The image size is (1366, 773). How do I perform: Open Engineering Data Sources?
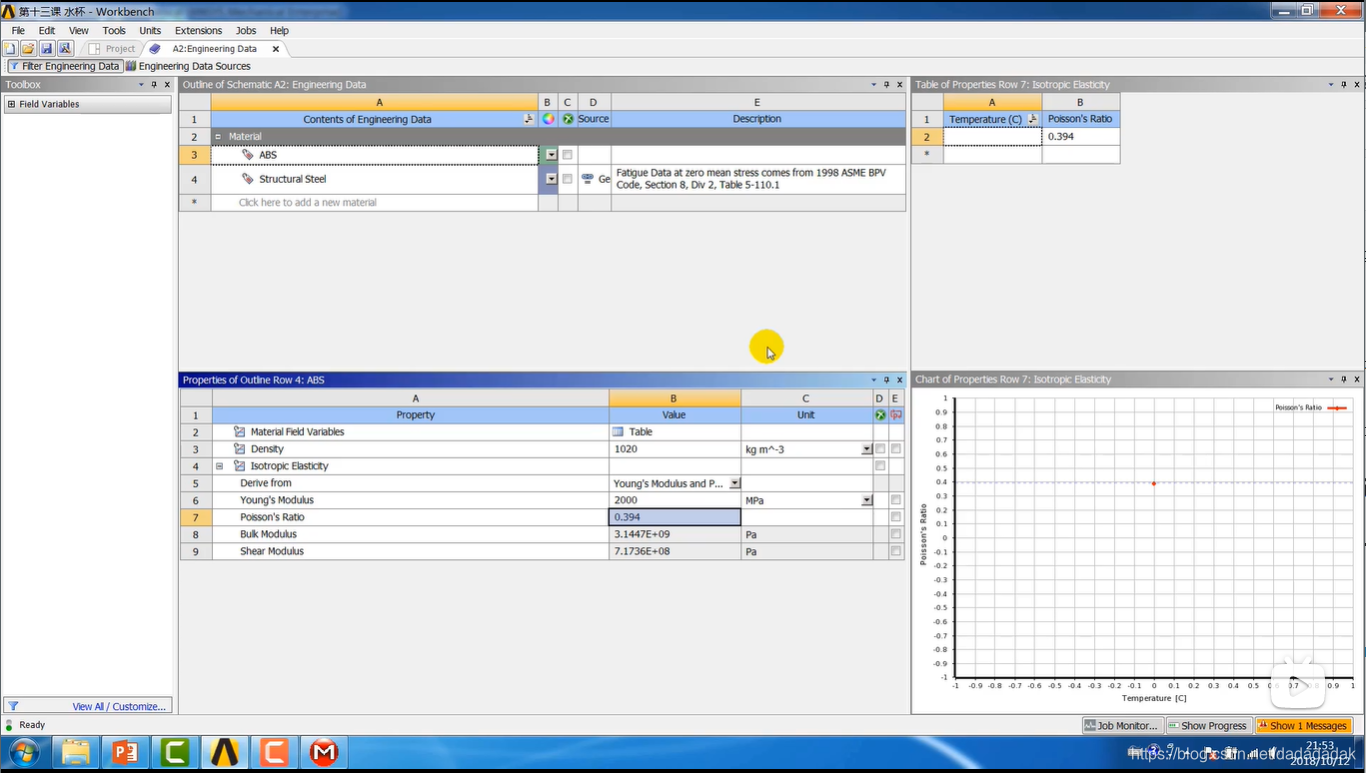click(188, 66)
